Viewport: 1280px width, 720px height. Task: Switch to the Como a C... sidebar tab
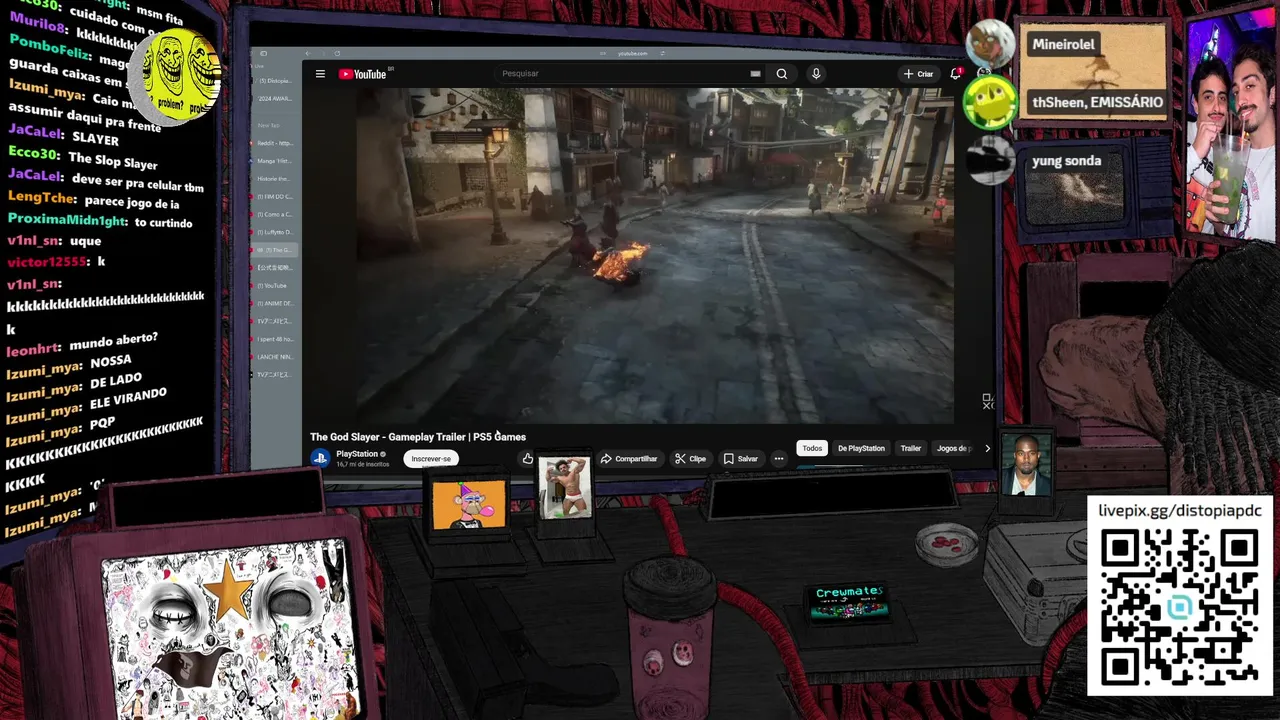tap(274, 214)
